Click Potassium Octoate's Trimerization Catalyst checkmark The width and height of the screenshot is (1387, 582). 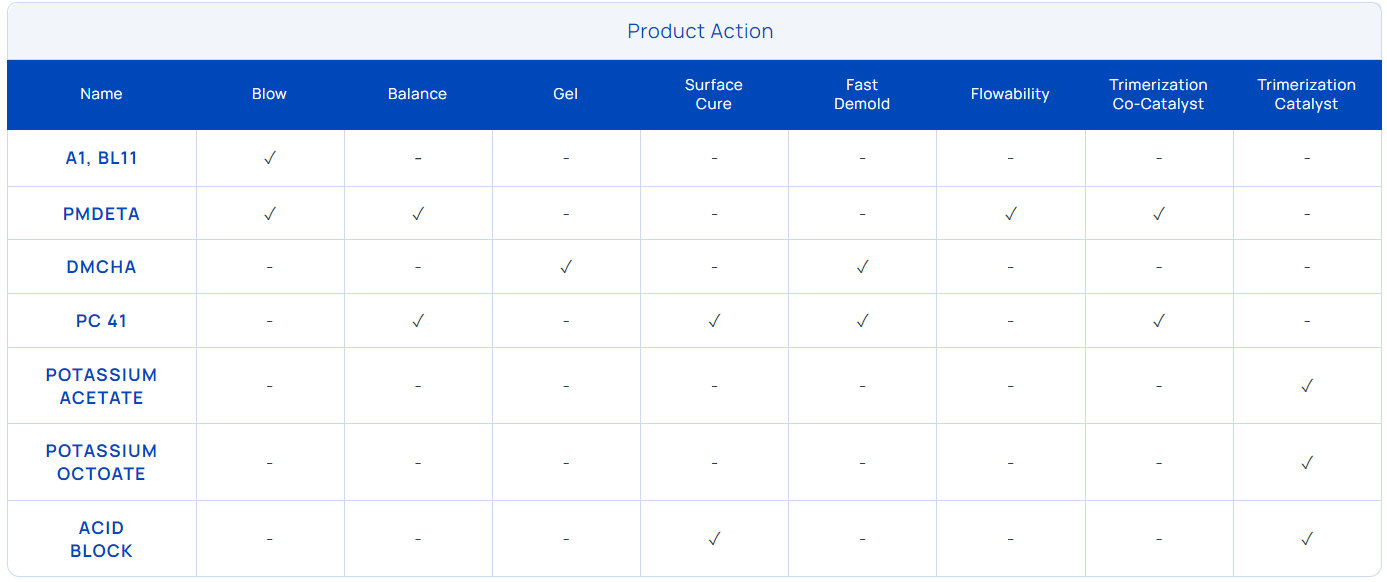(x=1306, y=463)
